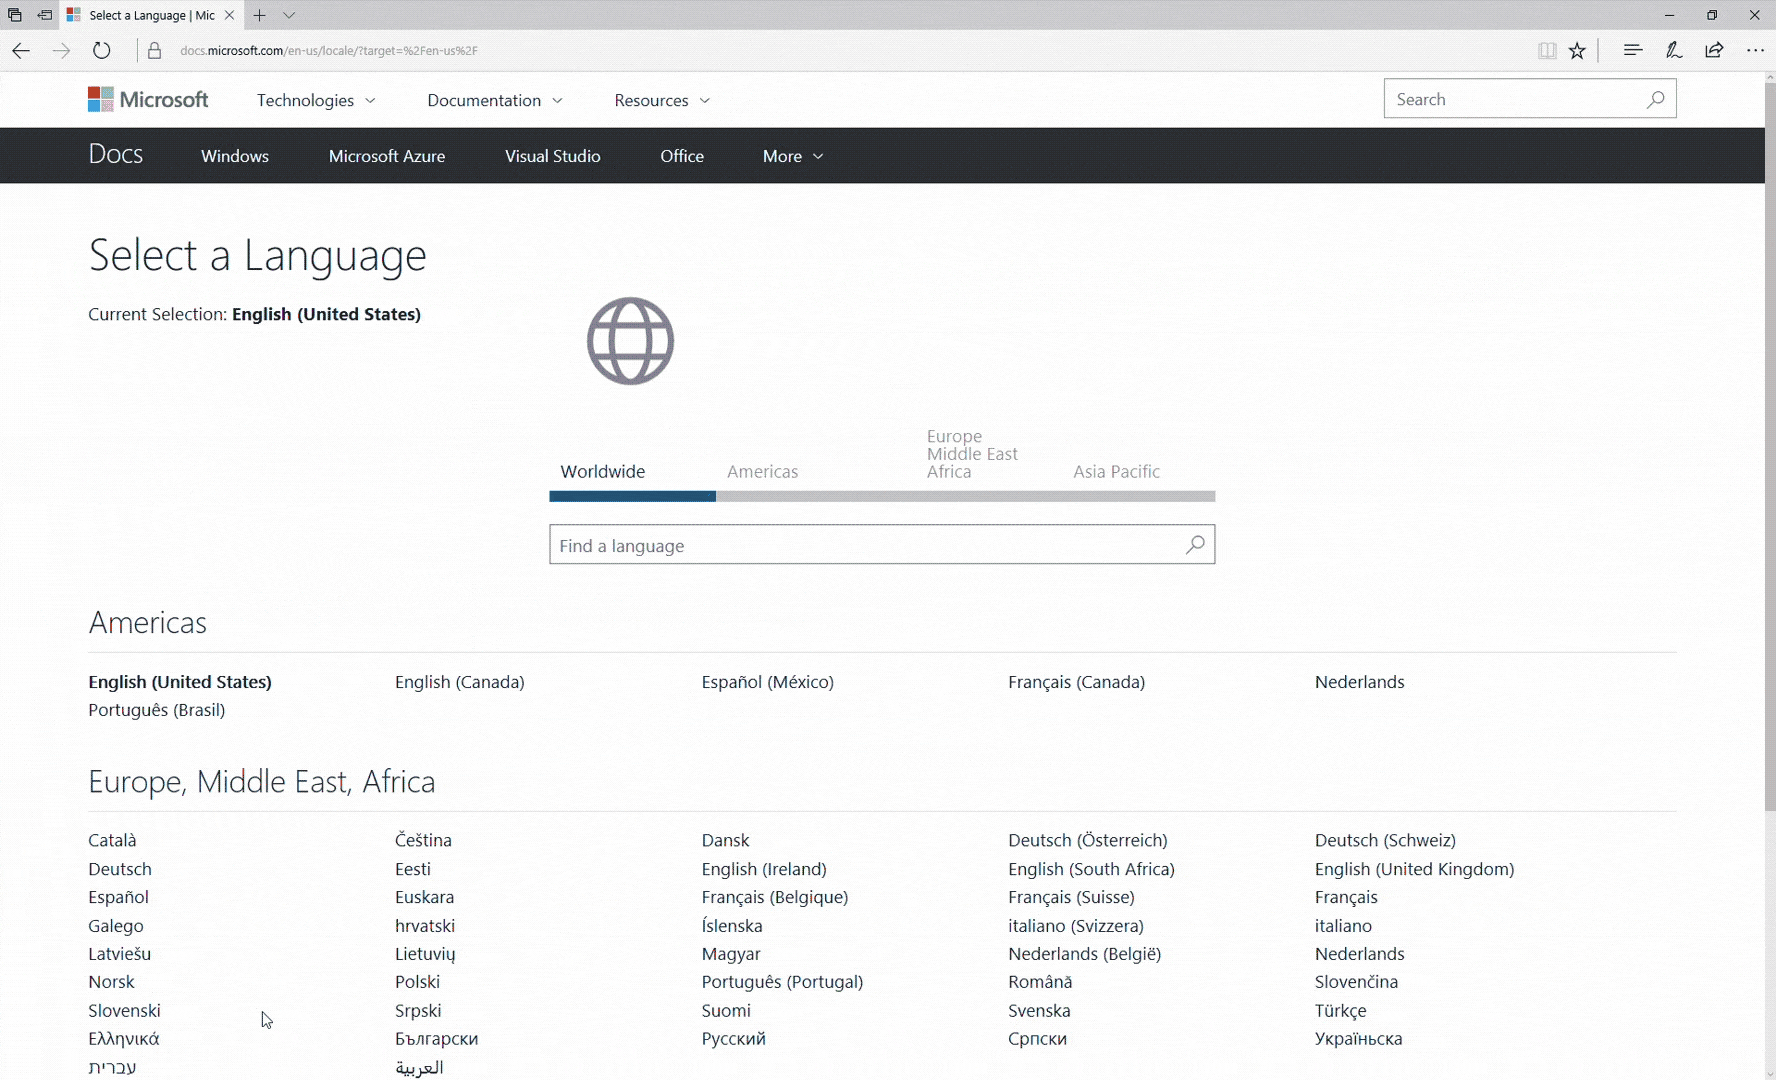Viewport: 1776px width, 1080px height.
Task: Choose Español (México)
Action: pos(768,682)
